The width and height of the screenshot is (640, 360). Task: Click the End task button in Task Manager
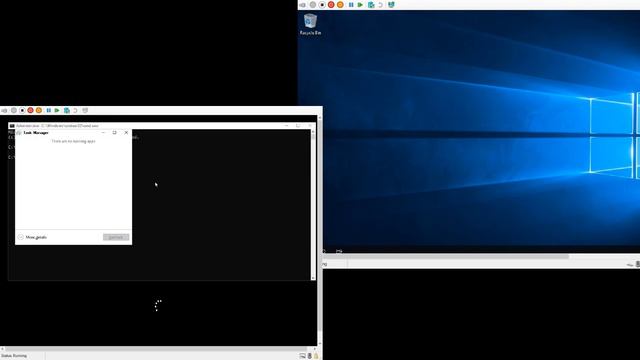pyautogui.click(x=116, y=237)
